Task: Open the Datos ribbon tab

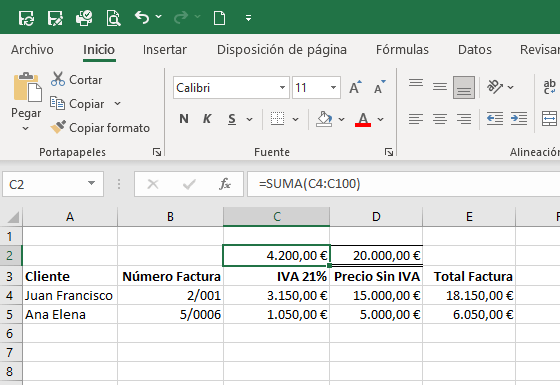Action: [475, 49]
